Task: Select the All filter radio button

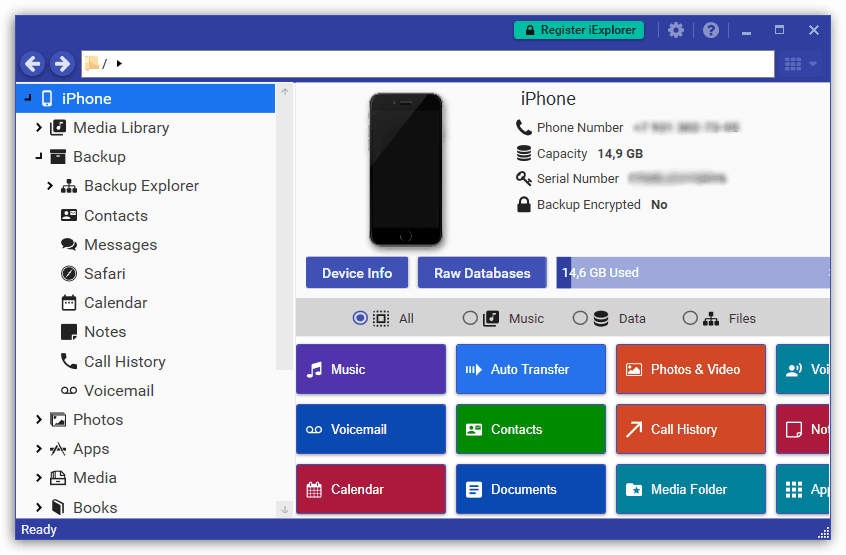Action: point(360,318)
